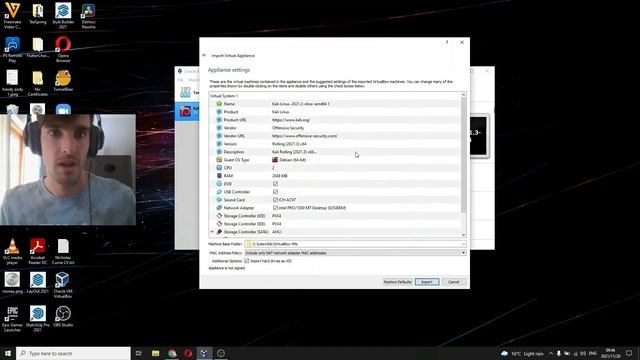
Task: Open the DaVinci Resolve desktop shortcut
Action: pyautogui.click(x=88, y=16)
